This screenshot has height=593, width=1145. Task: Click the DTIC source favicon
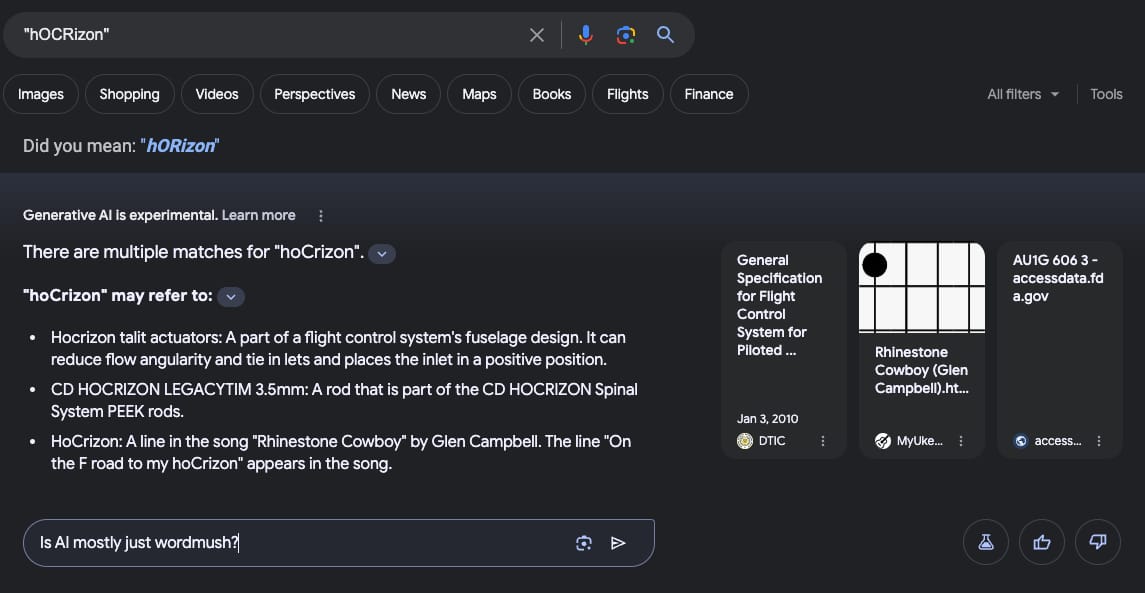(745, 441)
